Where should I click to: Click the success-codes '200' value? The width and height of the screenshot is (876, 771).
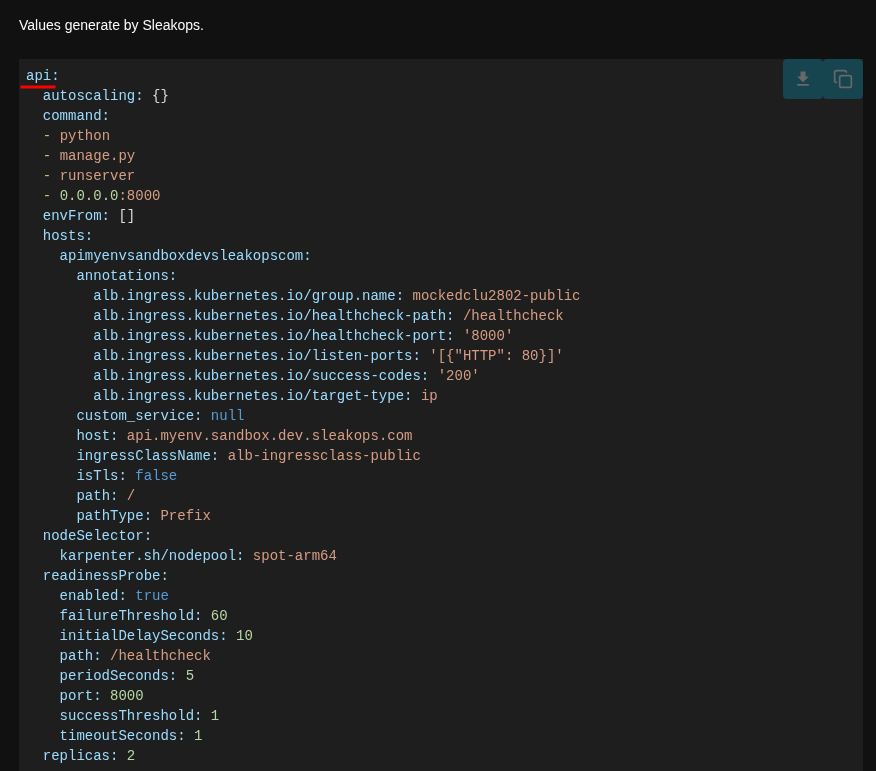click(459, 375)
